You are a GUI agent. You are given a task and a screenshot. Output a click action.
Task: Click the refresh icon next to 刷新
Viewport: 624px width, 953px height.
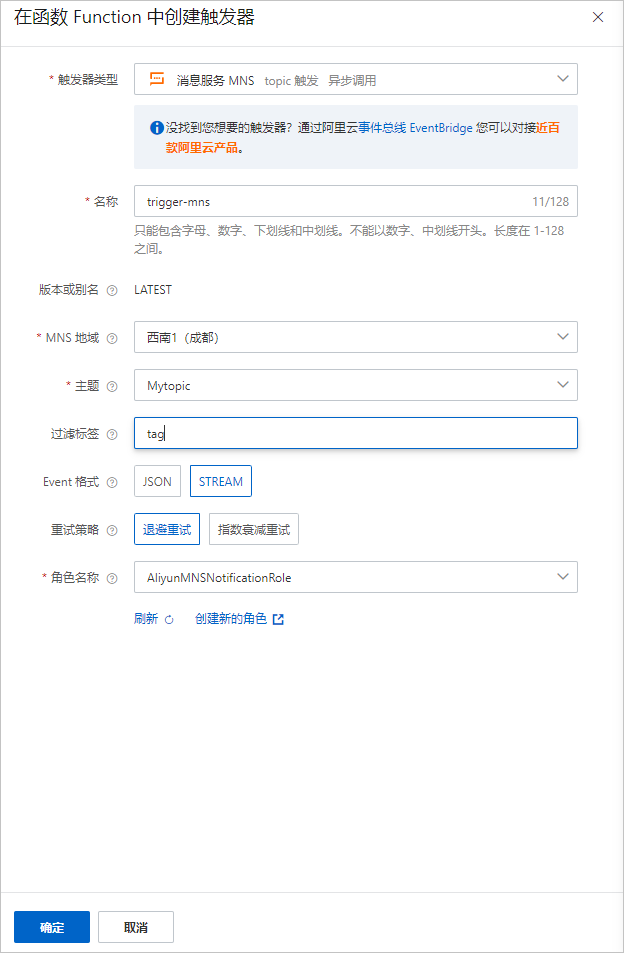(x=169, y=620)
